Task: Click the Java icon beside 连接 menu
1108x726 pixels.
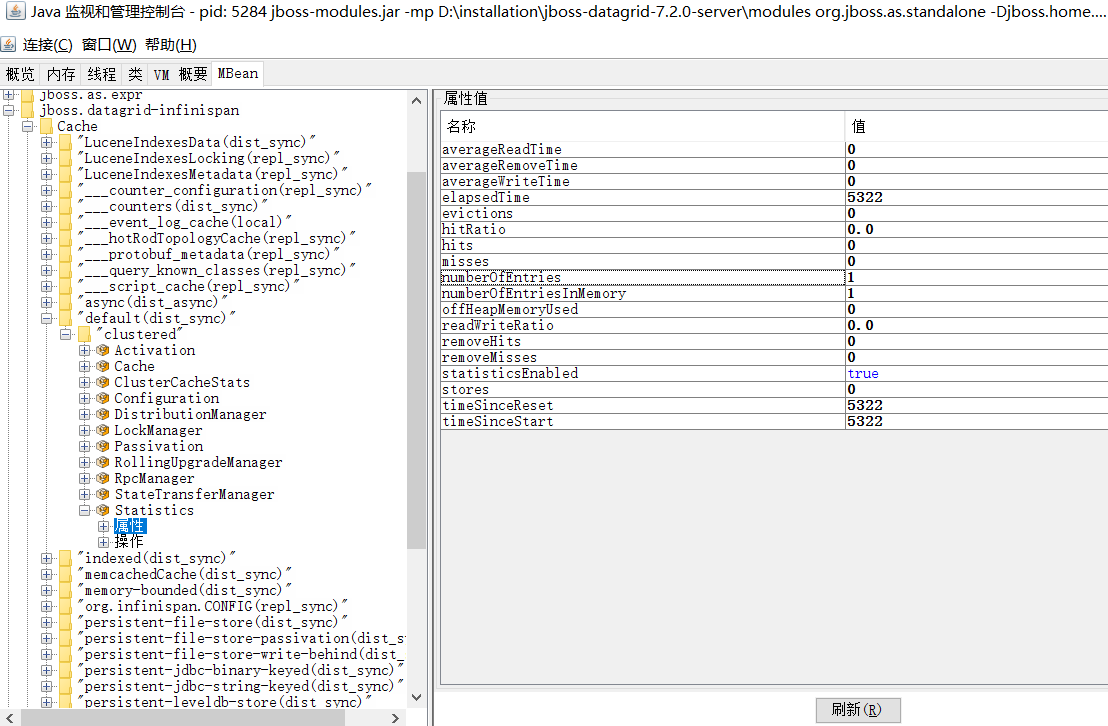Action: (x=8, y=45)
